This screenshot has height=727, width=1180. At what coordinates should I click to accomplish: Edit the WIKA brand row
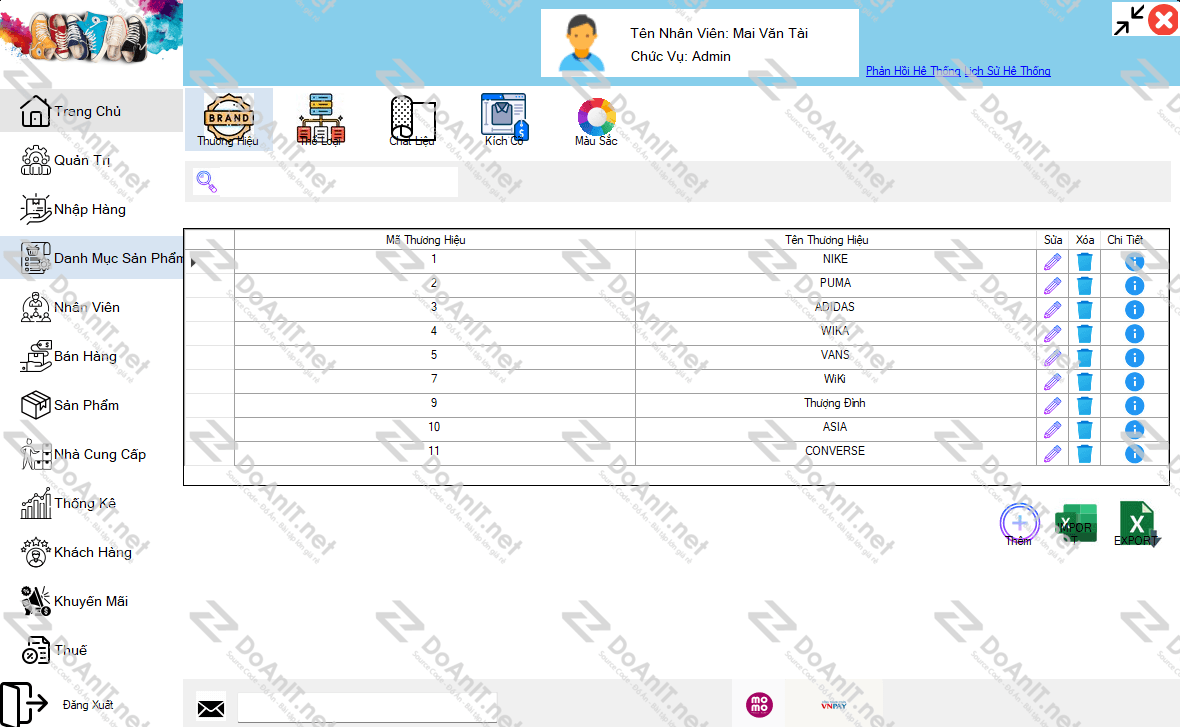1052,334
